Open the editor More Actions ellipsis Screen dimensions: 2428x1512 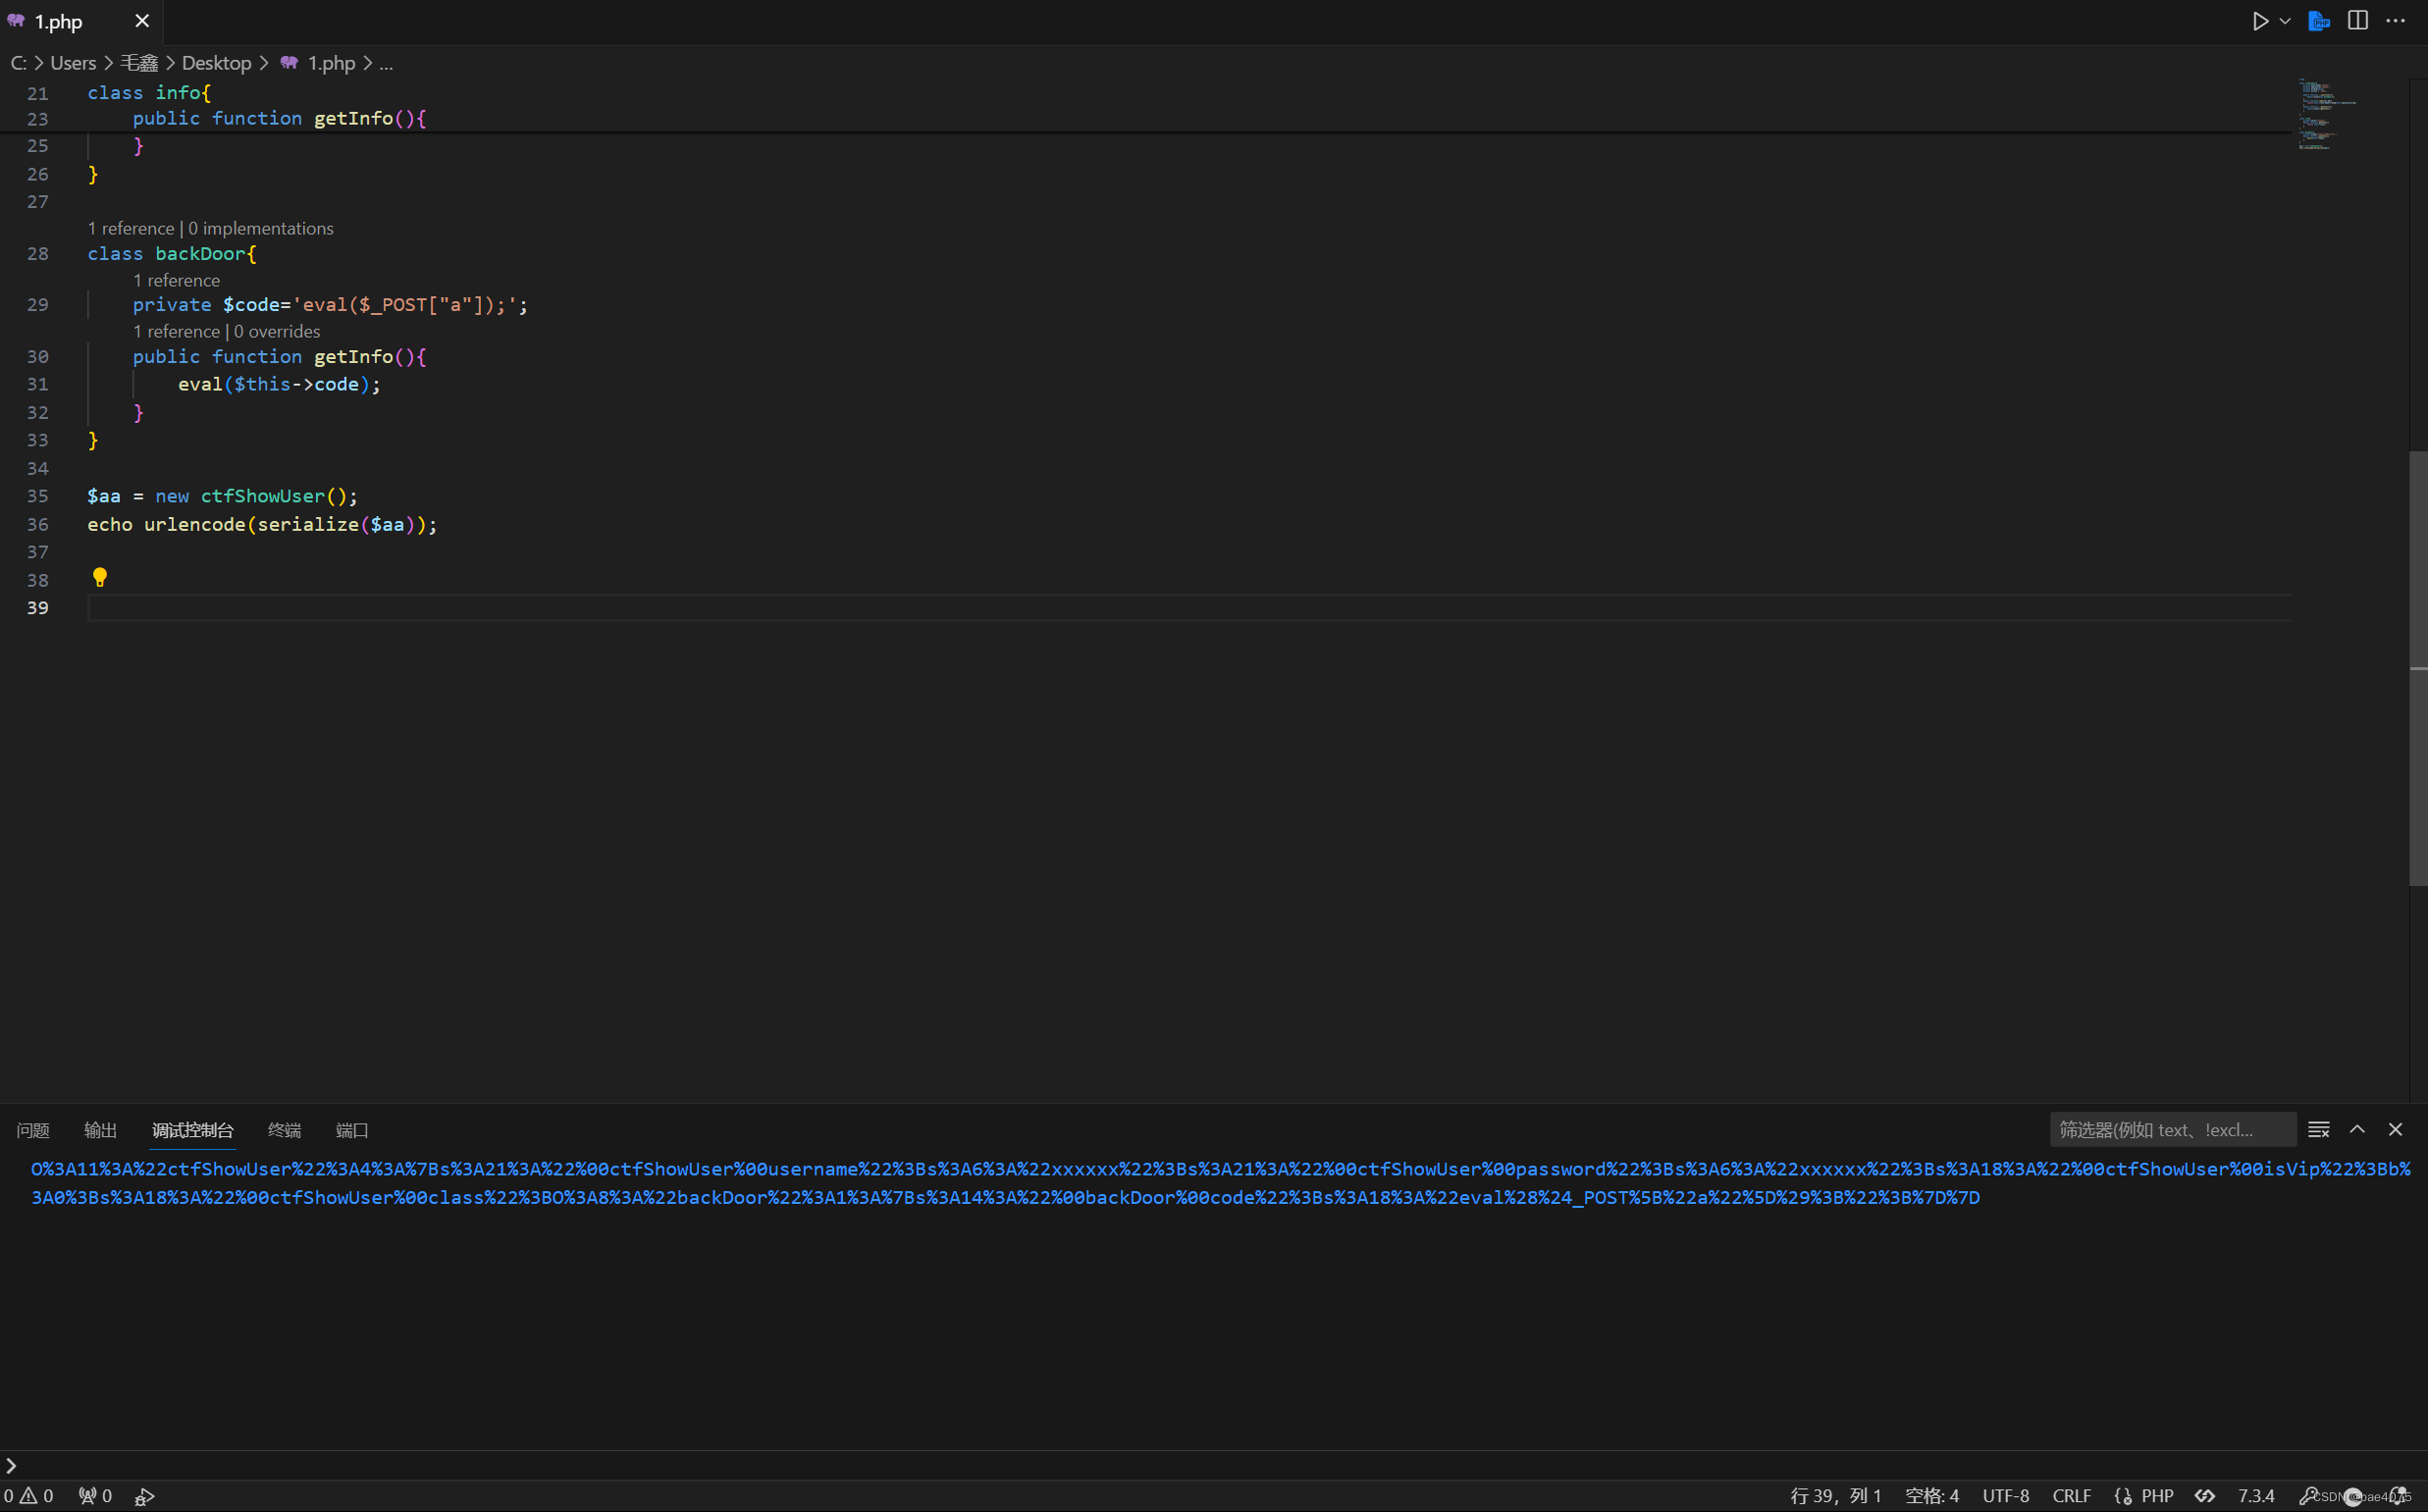coord(2396,21)
